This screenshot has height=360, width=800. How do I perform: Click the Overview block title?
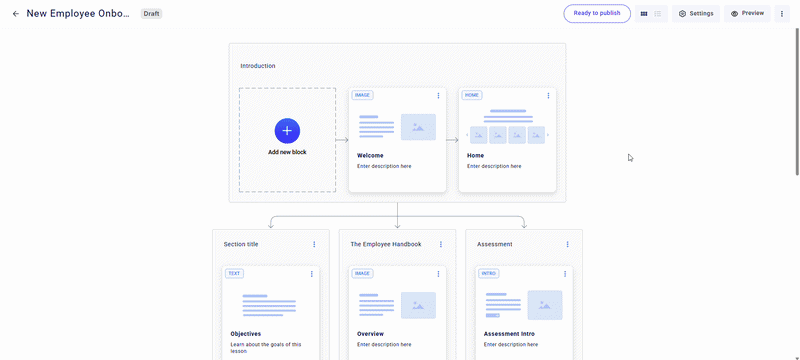pos(370,334)
